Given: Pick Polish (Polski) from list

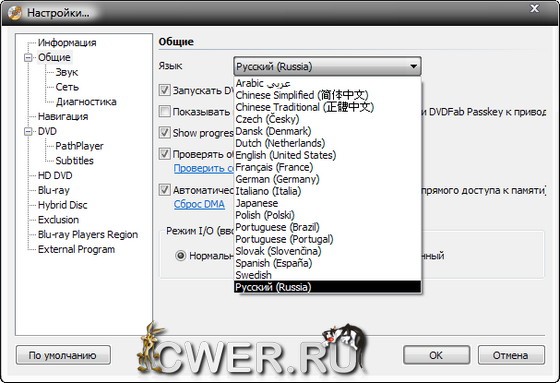Looking at the screenshot, I should tap(327, 215).
